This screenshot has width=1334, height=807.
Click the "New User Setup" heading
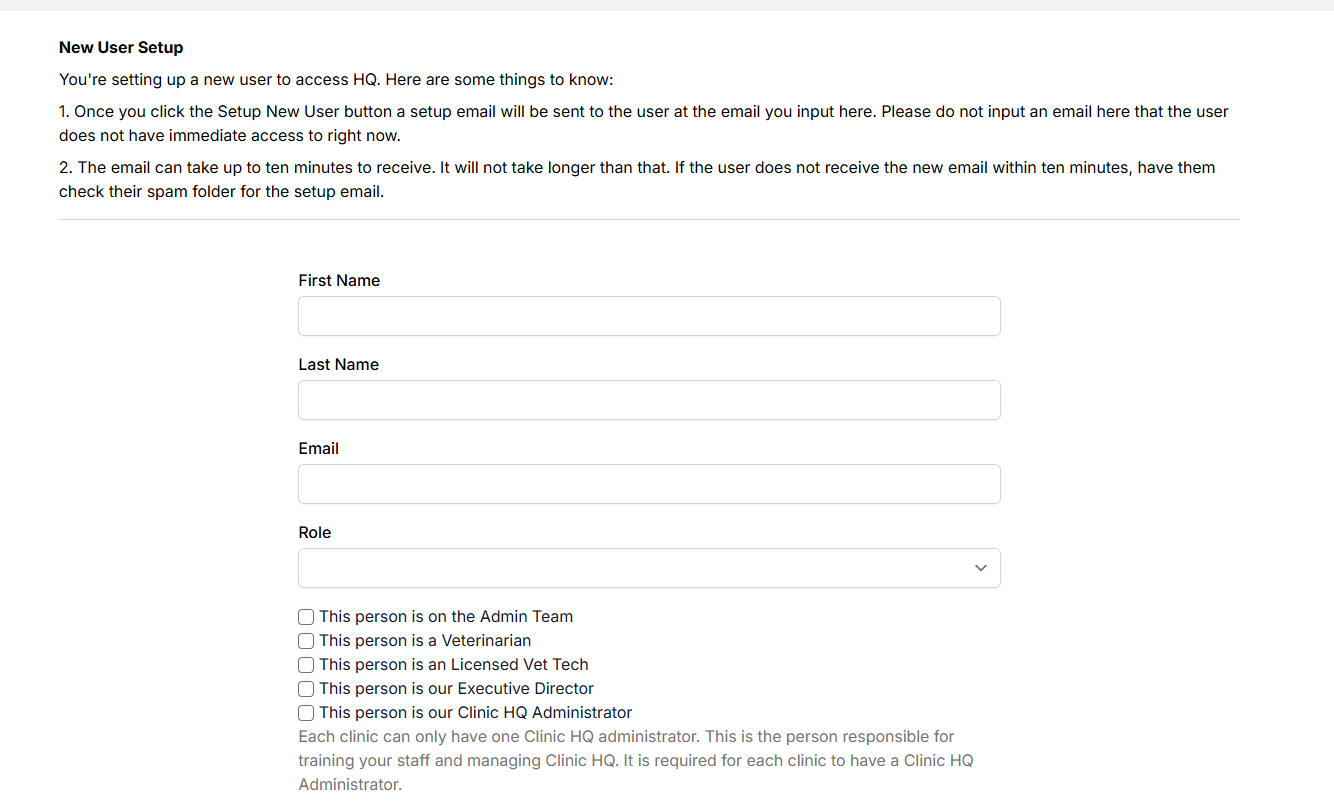pos(121,48)
